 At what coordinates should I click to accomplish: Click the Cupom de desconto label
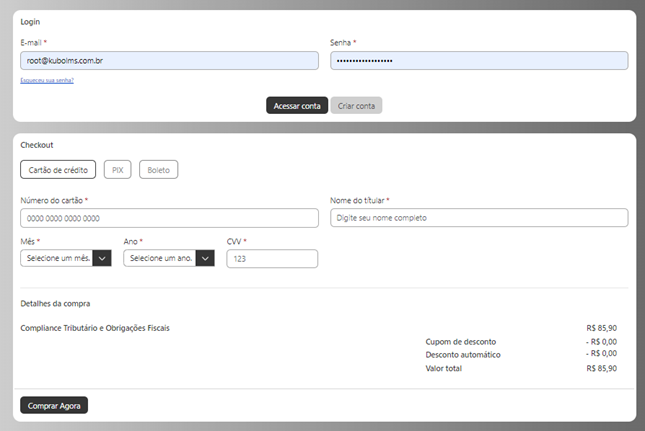tap(461, 341)
